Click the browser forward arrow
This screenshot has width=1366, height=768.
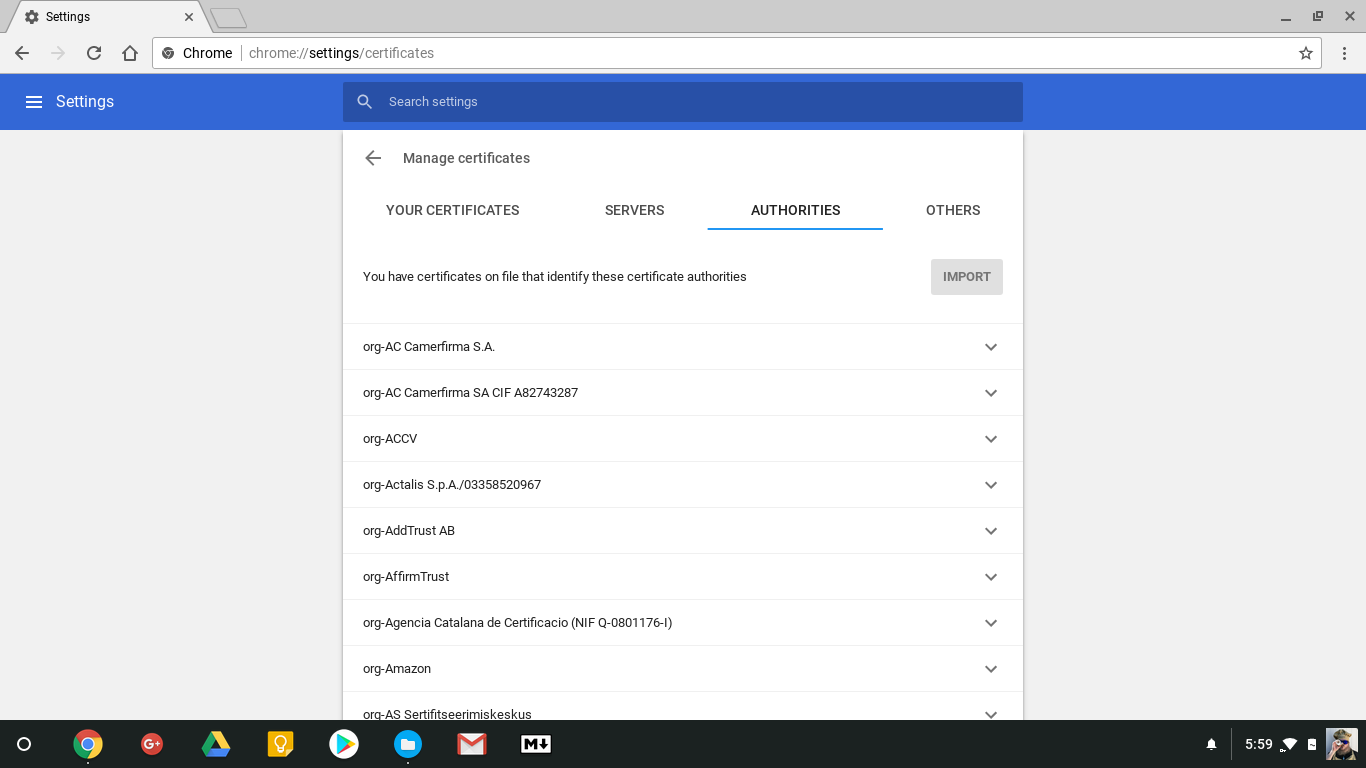[58, 53]
